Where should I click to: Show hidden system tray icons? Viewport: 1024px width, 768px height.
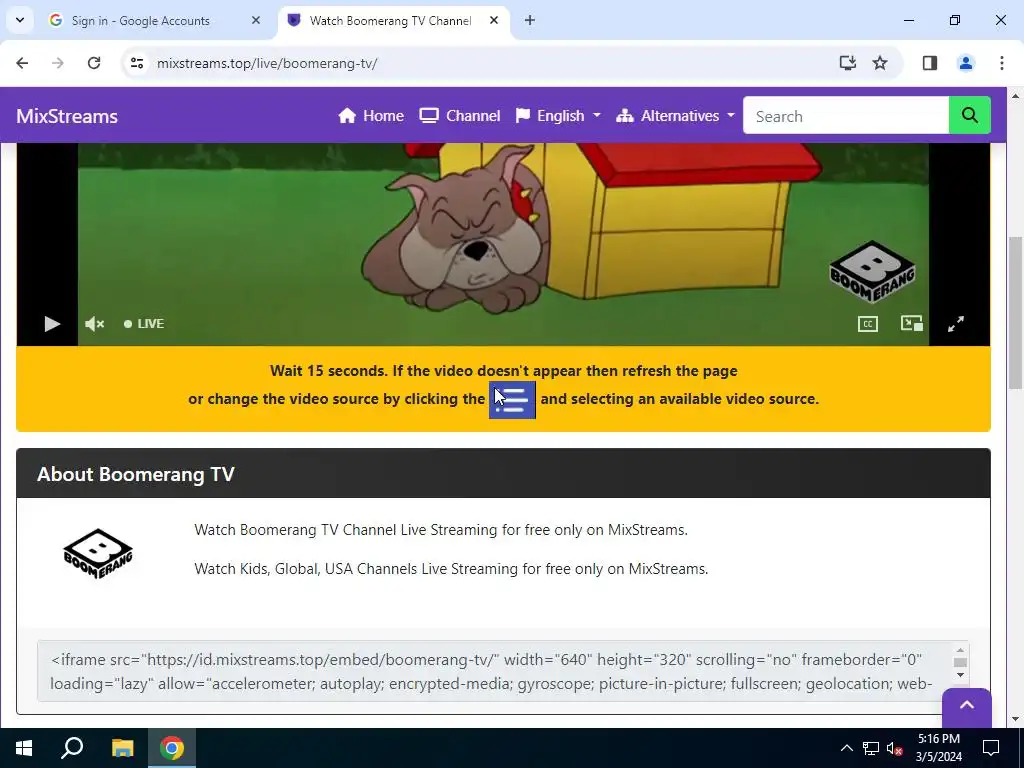coord(846,748)
